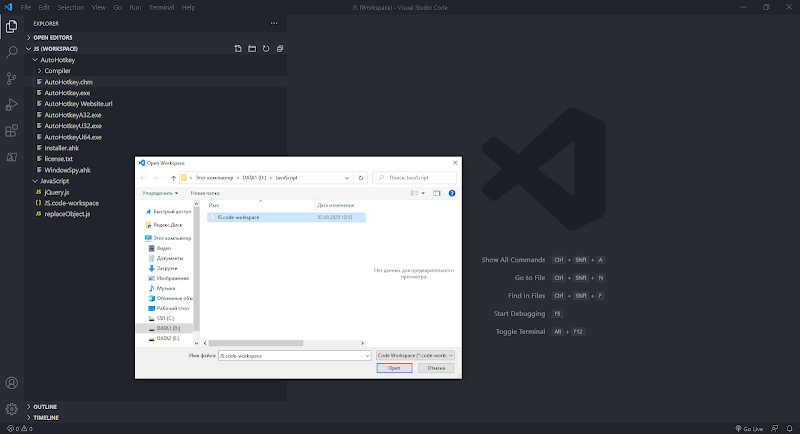Open the Accounts menu in the activity bar
The width and height of the screenshot is (800, 434).
tap(11, 383)
